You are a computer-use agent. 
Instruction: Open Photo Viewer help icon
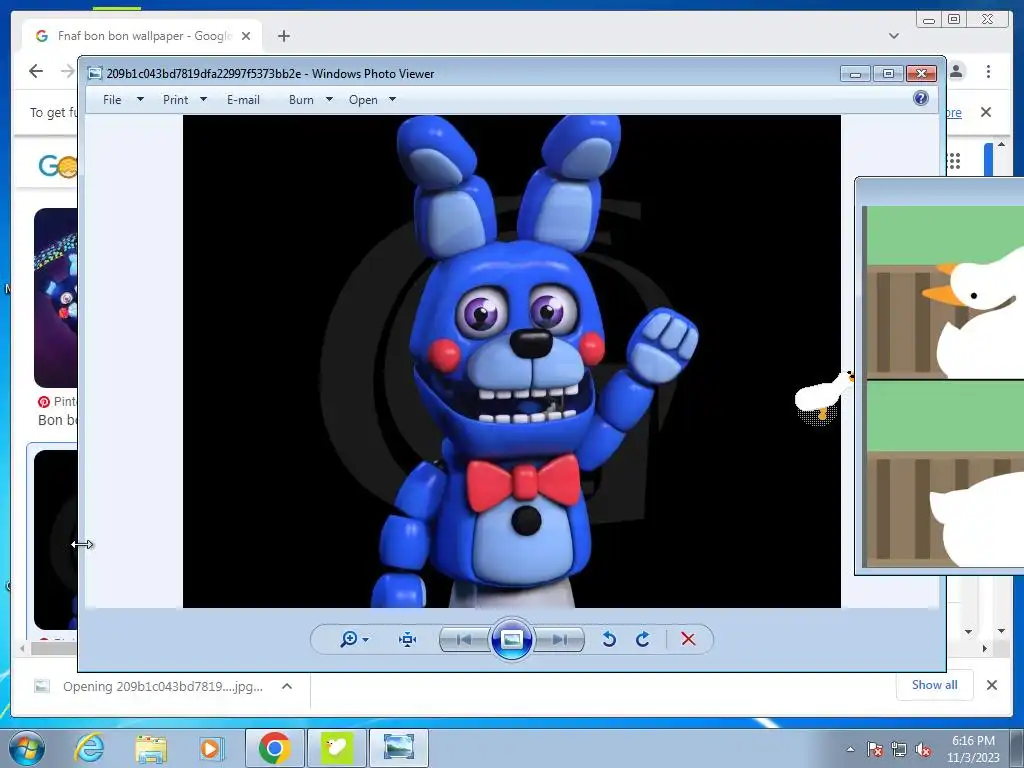[921, 99]
